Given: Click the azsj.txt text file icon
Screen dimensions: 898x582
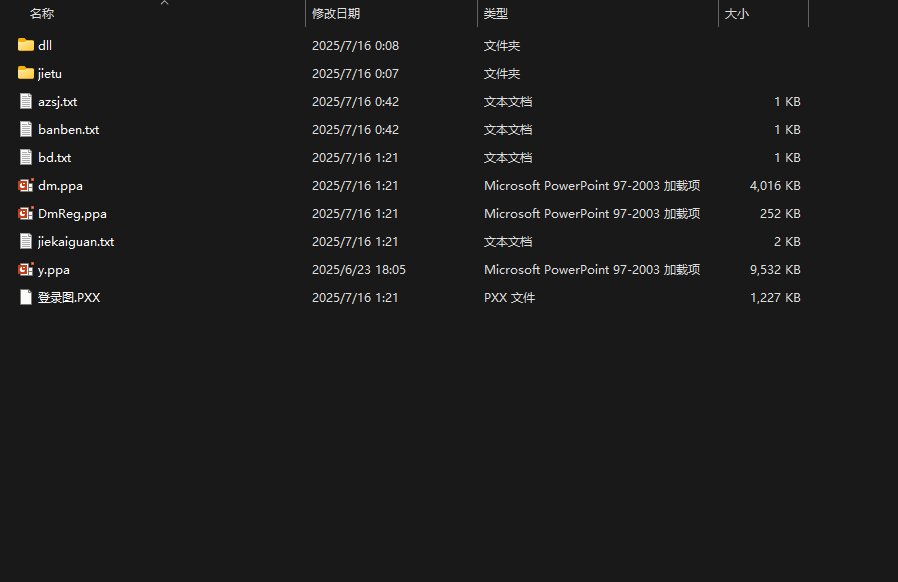Looking at the screenshot, I should click(26, 101).
